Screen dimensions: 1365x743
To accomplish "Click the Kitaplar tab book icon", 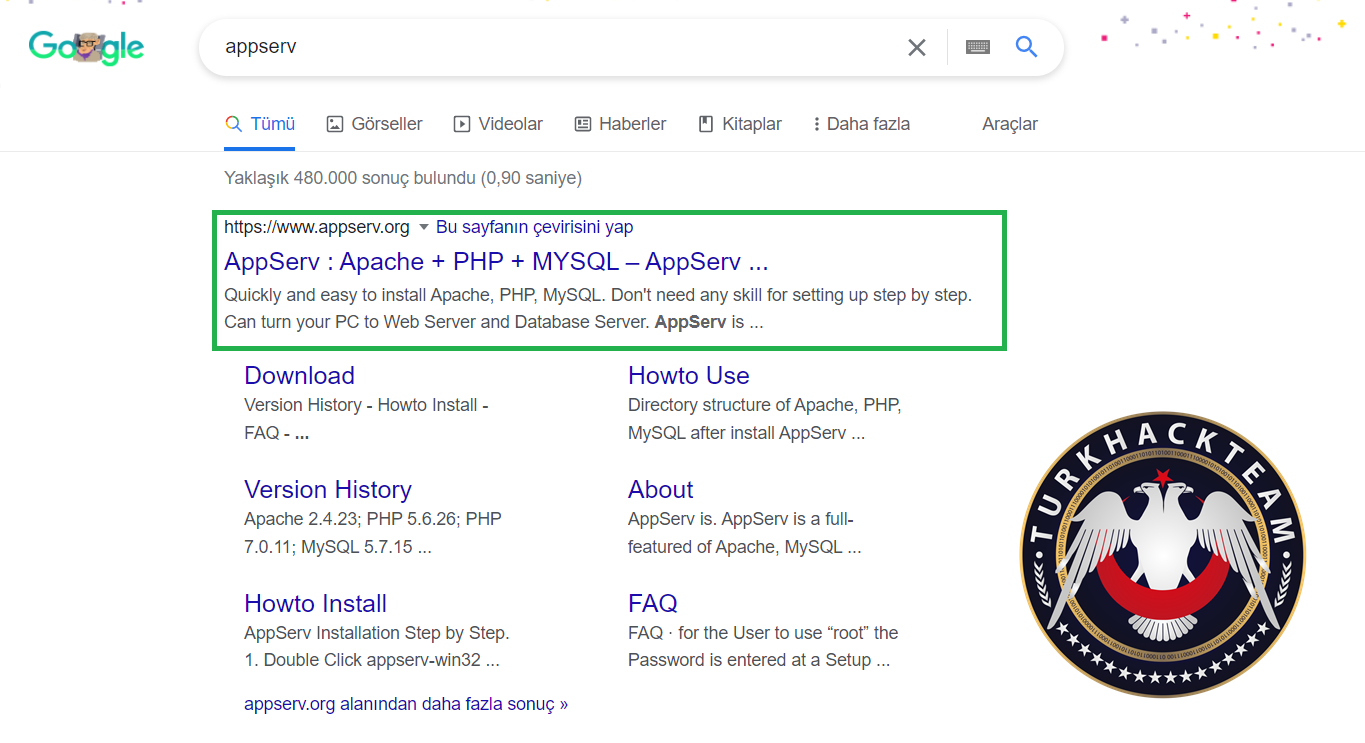I will pos(706,124).
